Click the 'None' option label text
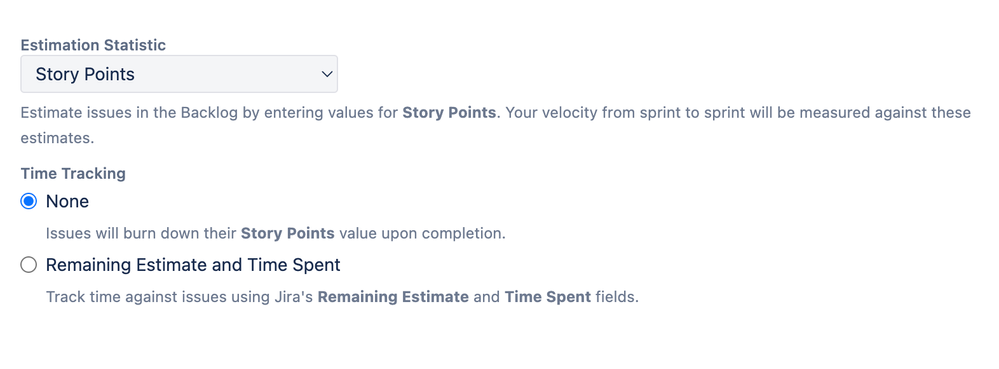This screenshot has height=369, width=999. click(67, 202)
